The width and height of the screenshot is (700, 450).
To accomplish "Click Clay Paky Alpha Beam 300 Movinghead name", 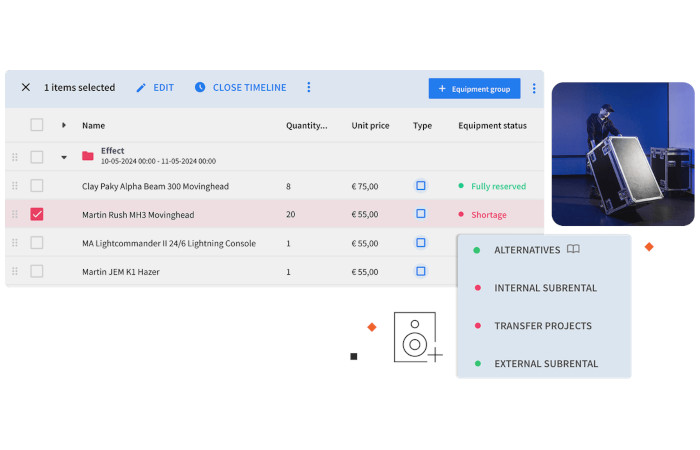I will tap(155, 186).
